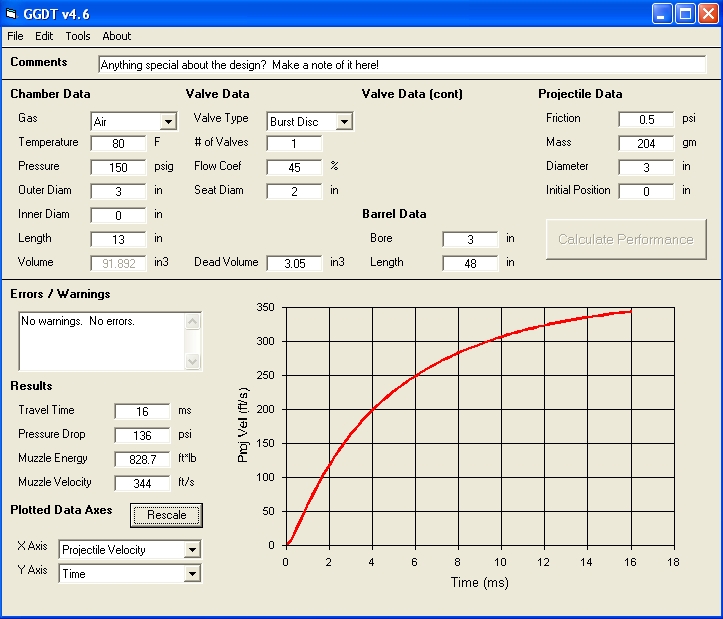Select the Flow Coef input field
The width and height of the screenshot is (723, 619).
294,167
